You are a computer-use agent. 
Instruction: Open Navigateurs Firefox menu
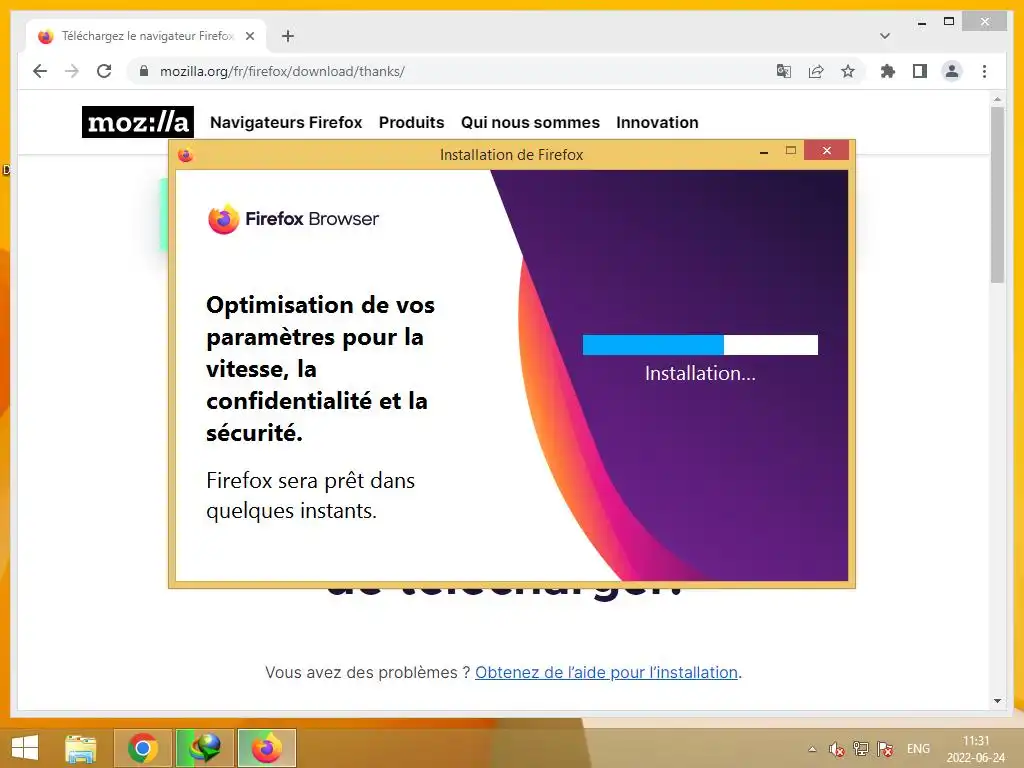286,122
